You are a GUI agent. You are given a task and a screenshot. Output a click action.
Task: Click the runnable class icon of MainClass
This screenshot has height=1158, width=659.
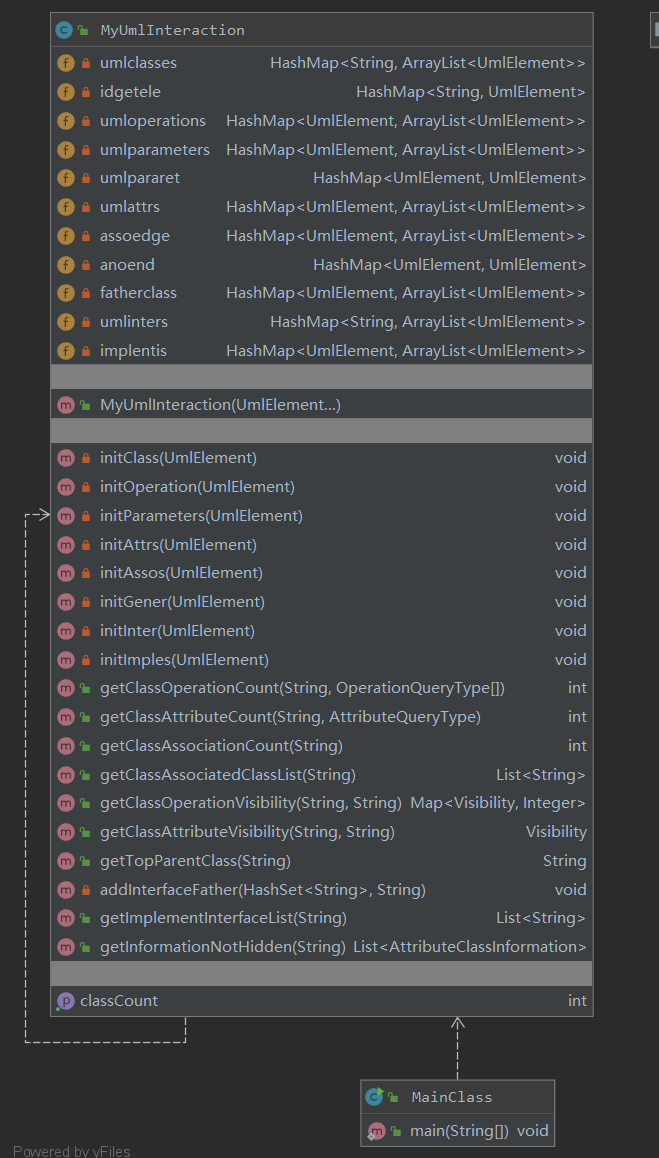[x=375, y=1097]
